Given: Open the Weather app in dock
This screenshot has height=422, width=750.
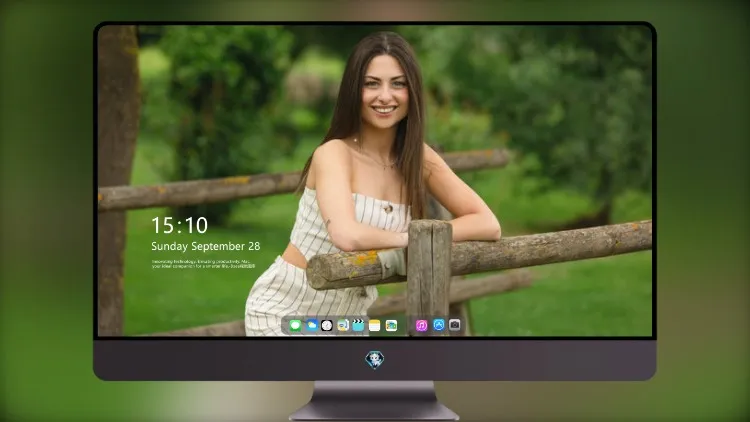Looking at the screenshot, I should click(x=311, y=326).
